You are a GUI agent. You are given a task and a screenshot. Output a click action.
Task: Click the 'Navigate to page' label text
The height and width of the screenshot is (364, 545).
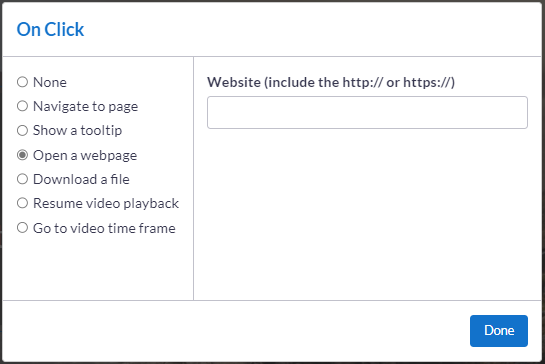click(x=86, y=106)
